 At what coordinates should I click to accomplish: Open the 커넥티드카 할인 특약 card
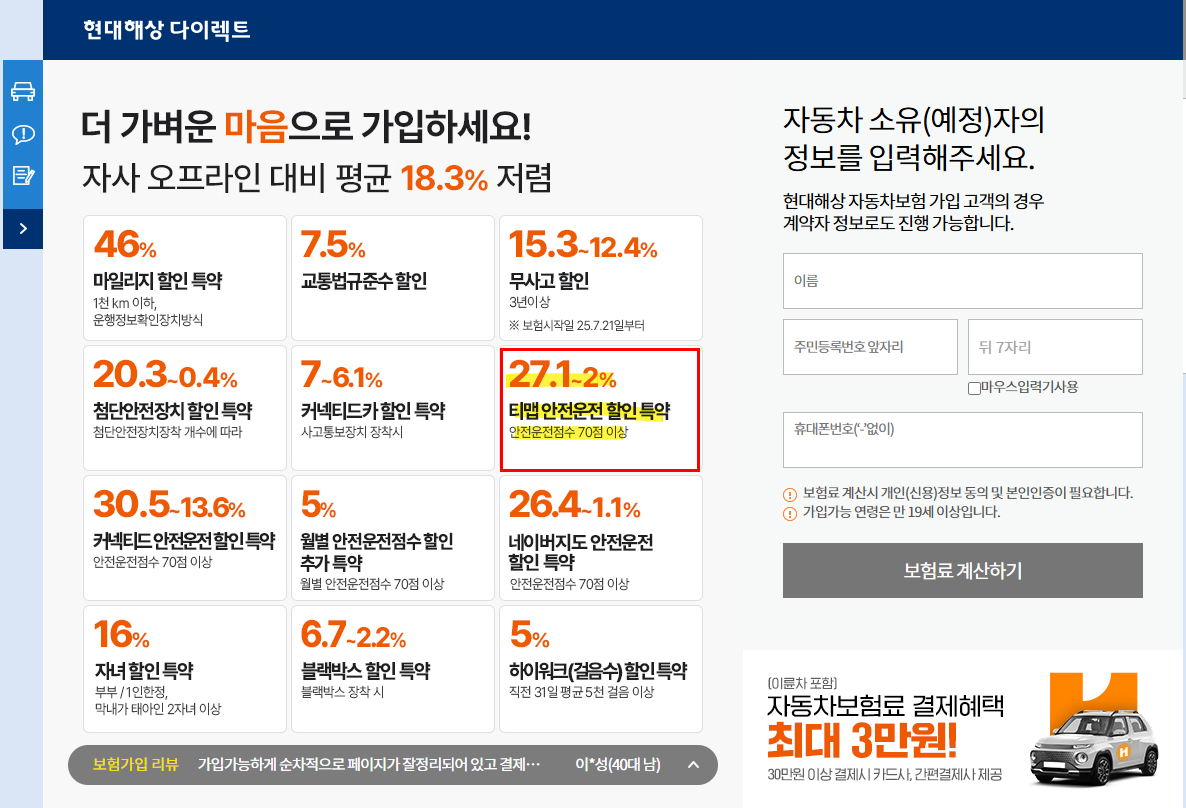pos(393,408)
